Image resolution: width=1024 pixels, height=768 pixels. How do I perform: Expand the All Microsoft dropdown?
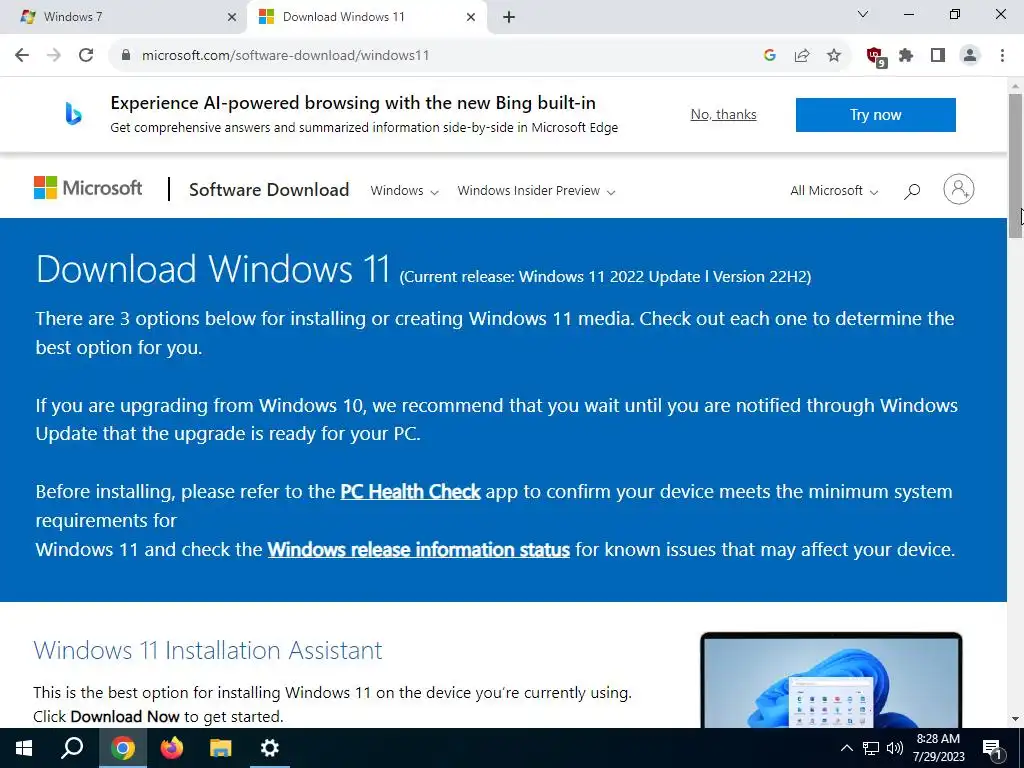click(x=834, y=191)
